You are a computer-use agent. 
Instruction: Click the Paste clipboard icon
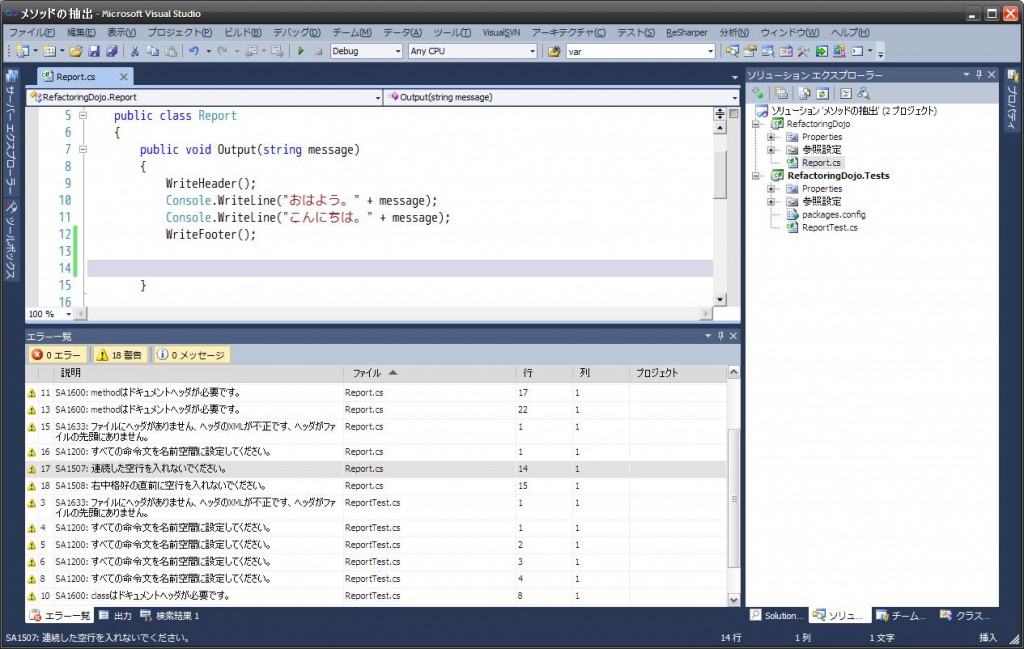tap(170, 51)
